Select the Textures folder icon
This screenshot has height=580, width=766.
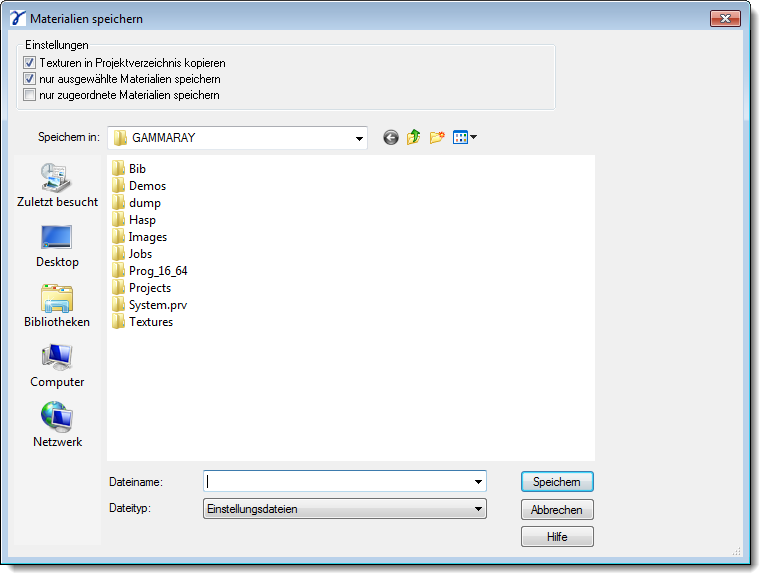[x=118, y=322]
